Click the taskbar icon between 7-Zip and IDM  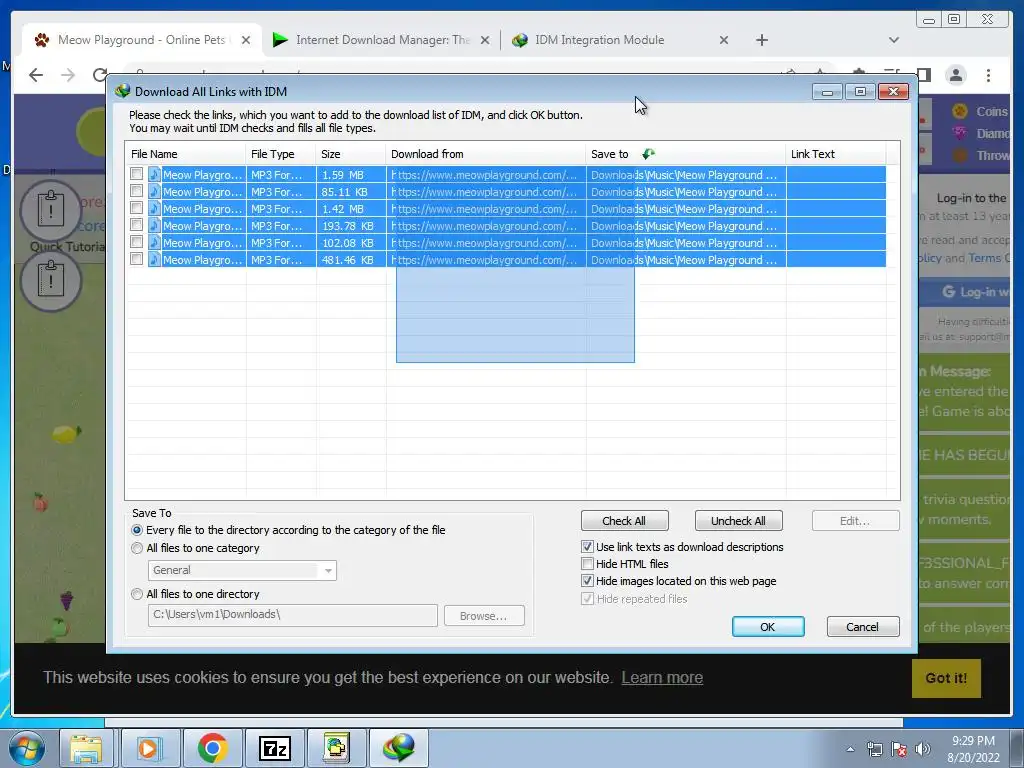coord(336,748)
